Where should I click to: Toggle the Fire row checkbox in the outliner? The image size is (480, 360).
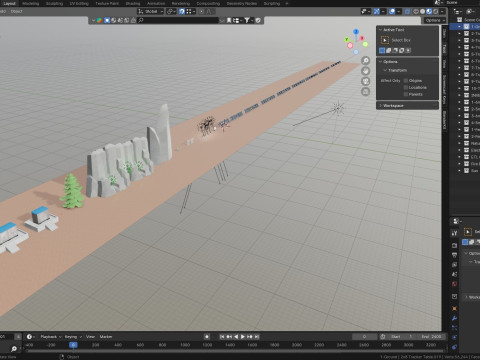[x=467, y=164]
